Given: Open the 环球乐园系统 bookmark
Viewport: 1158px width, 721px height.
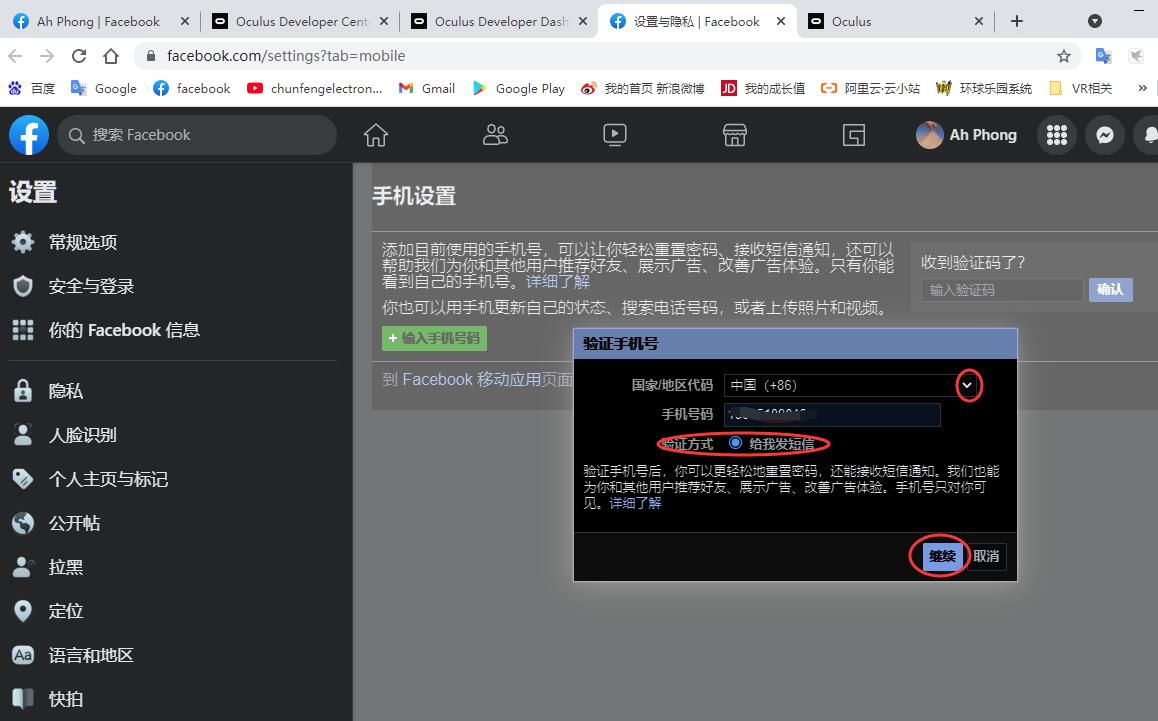Looking at the screenshot, I should [x=984, y=89].
